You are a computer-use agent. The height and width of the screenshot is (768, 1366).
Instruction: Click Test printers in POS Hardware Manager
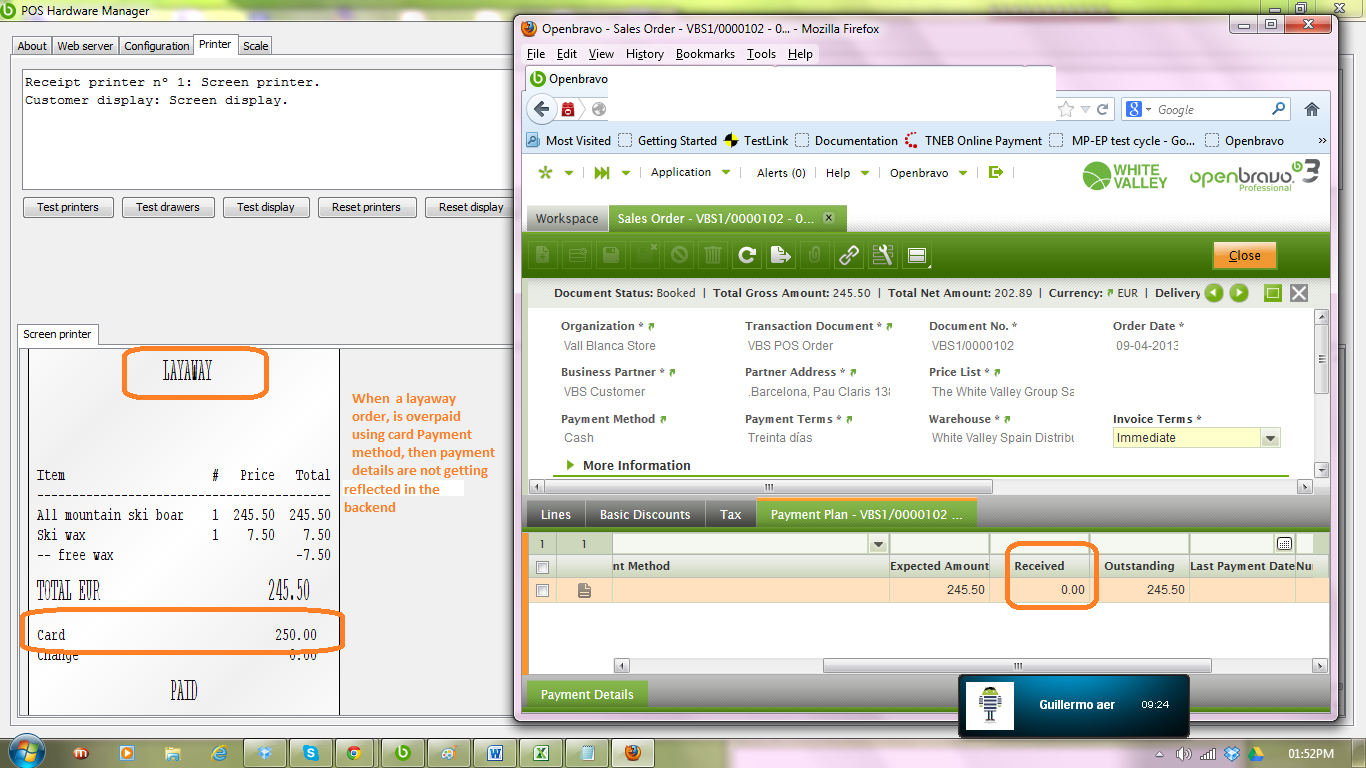[x=68, y=207]
